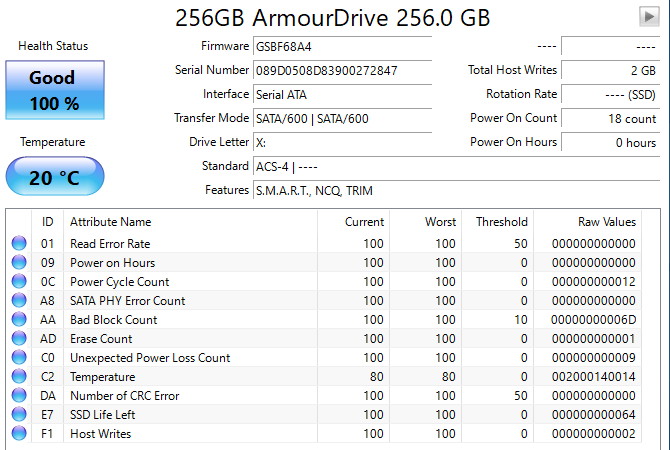Click the Interface field Serial ATA
670x450 pixels.
point(342,94)
